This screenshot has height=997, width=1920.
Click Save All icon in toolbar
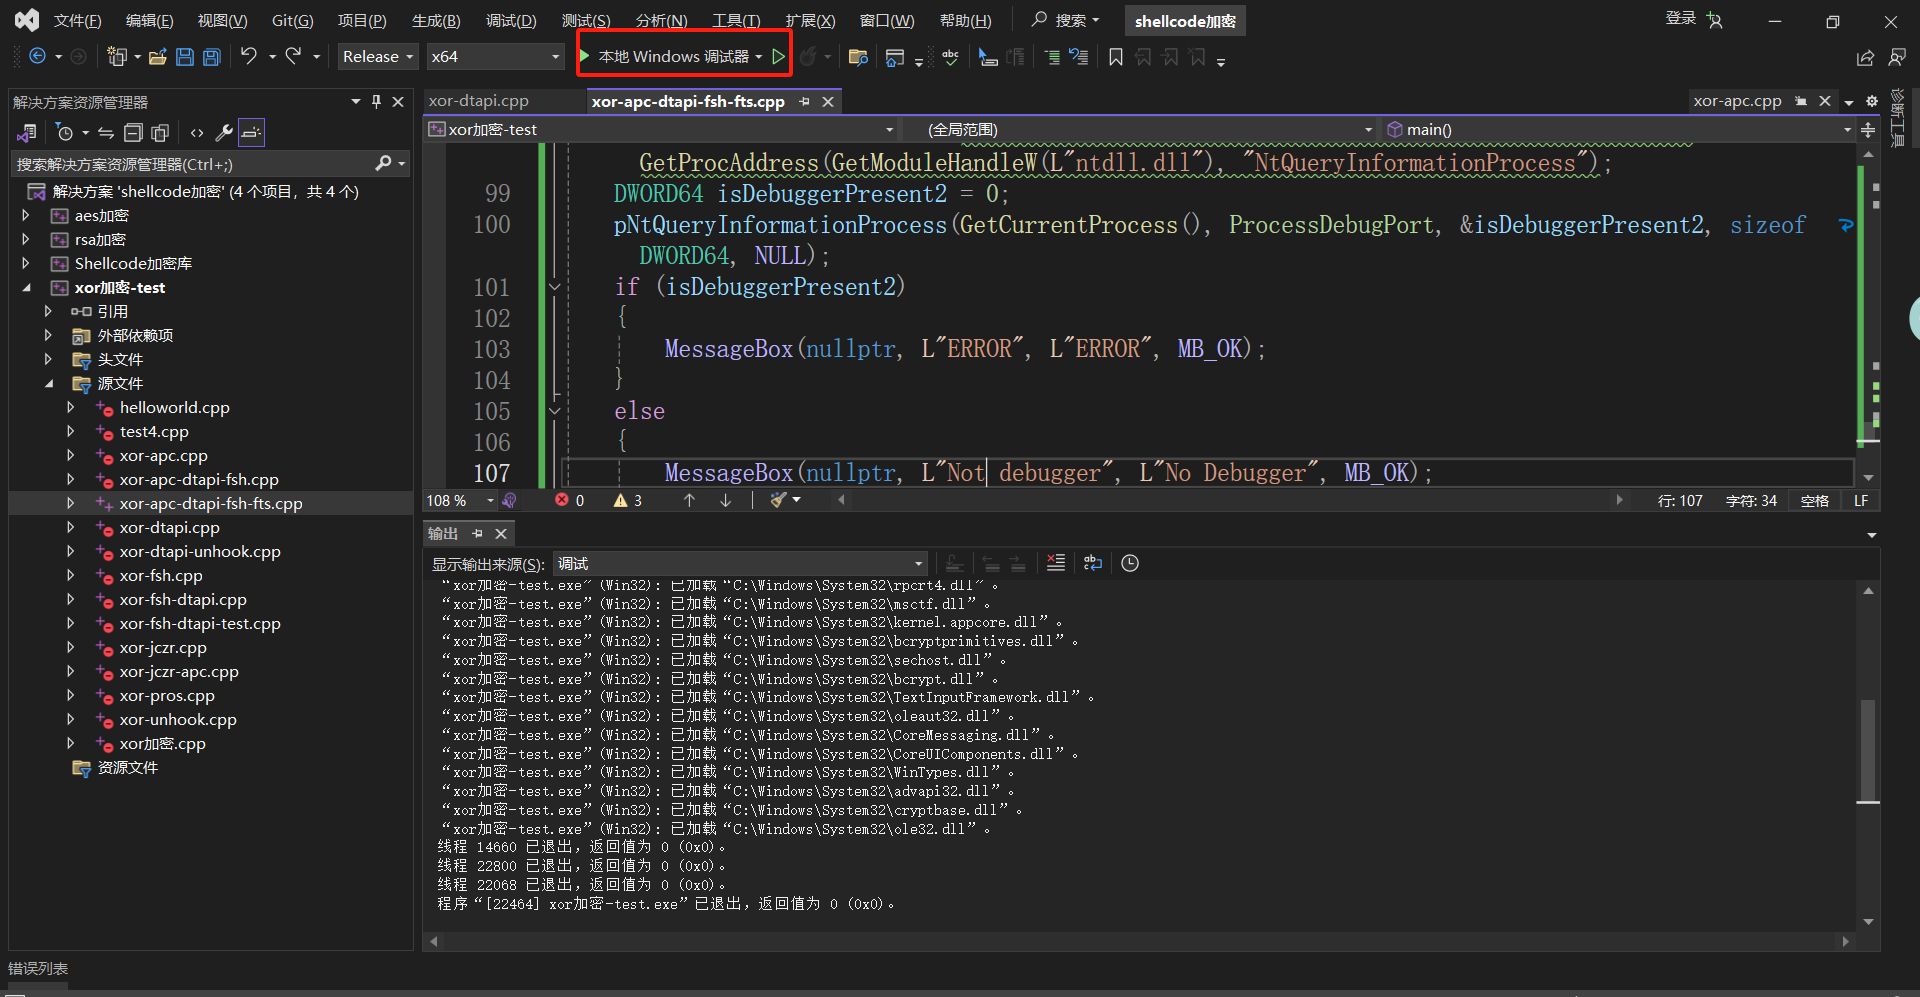212,57
